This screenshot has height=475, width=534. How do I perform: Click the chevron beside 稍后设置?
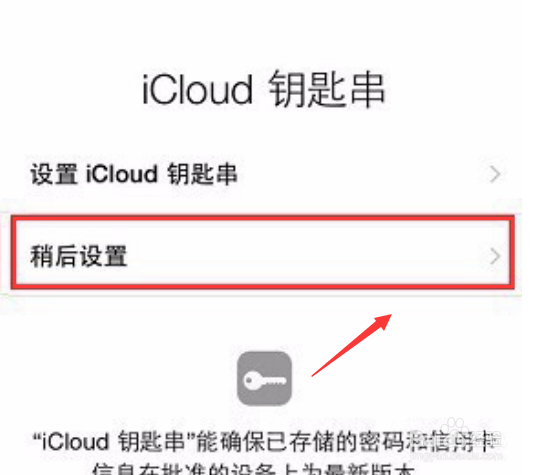click(x=495, y=256)
